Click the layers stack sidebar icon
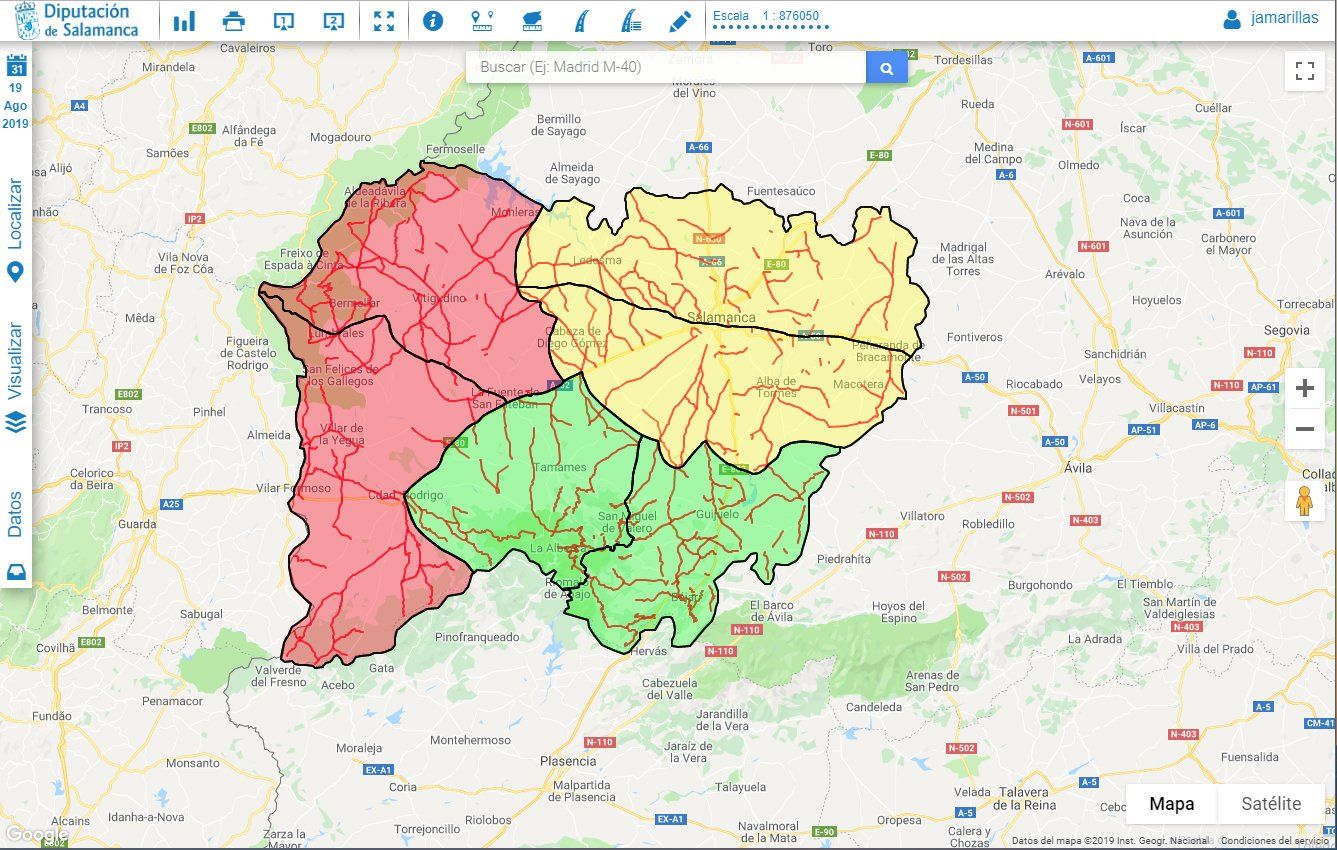This screenshot has height=850, width=1337. (15, 422)
